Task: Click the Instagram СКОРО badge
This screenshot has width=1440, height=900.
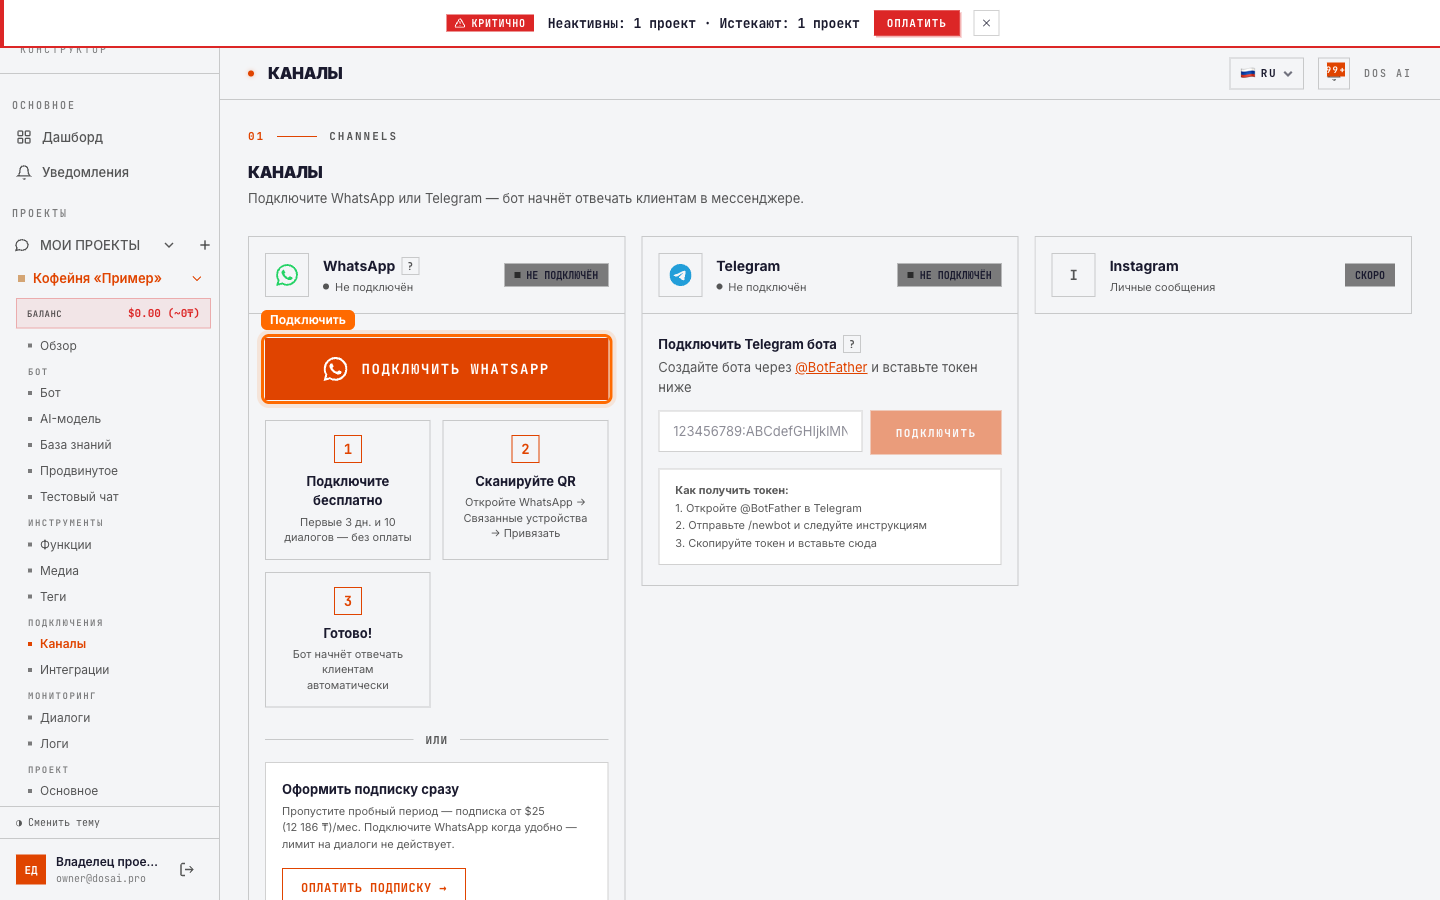Action: (x=1370, y=275)
